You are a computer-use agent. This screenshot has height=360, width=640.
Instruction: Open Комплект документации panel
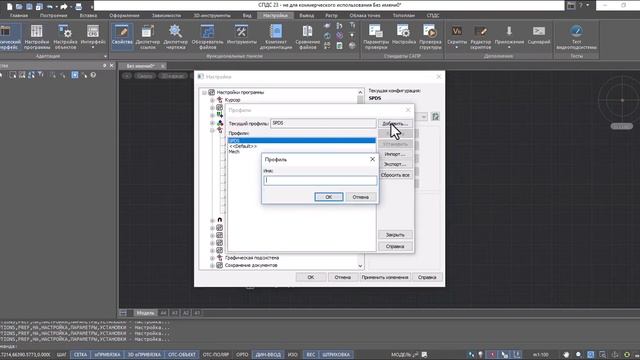tap(276, 37)
